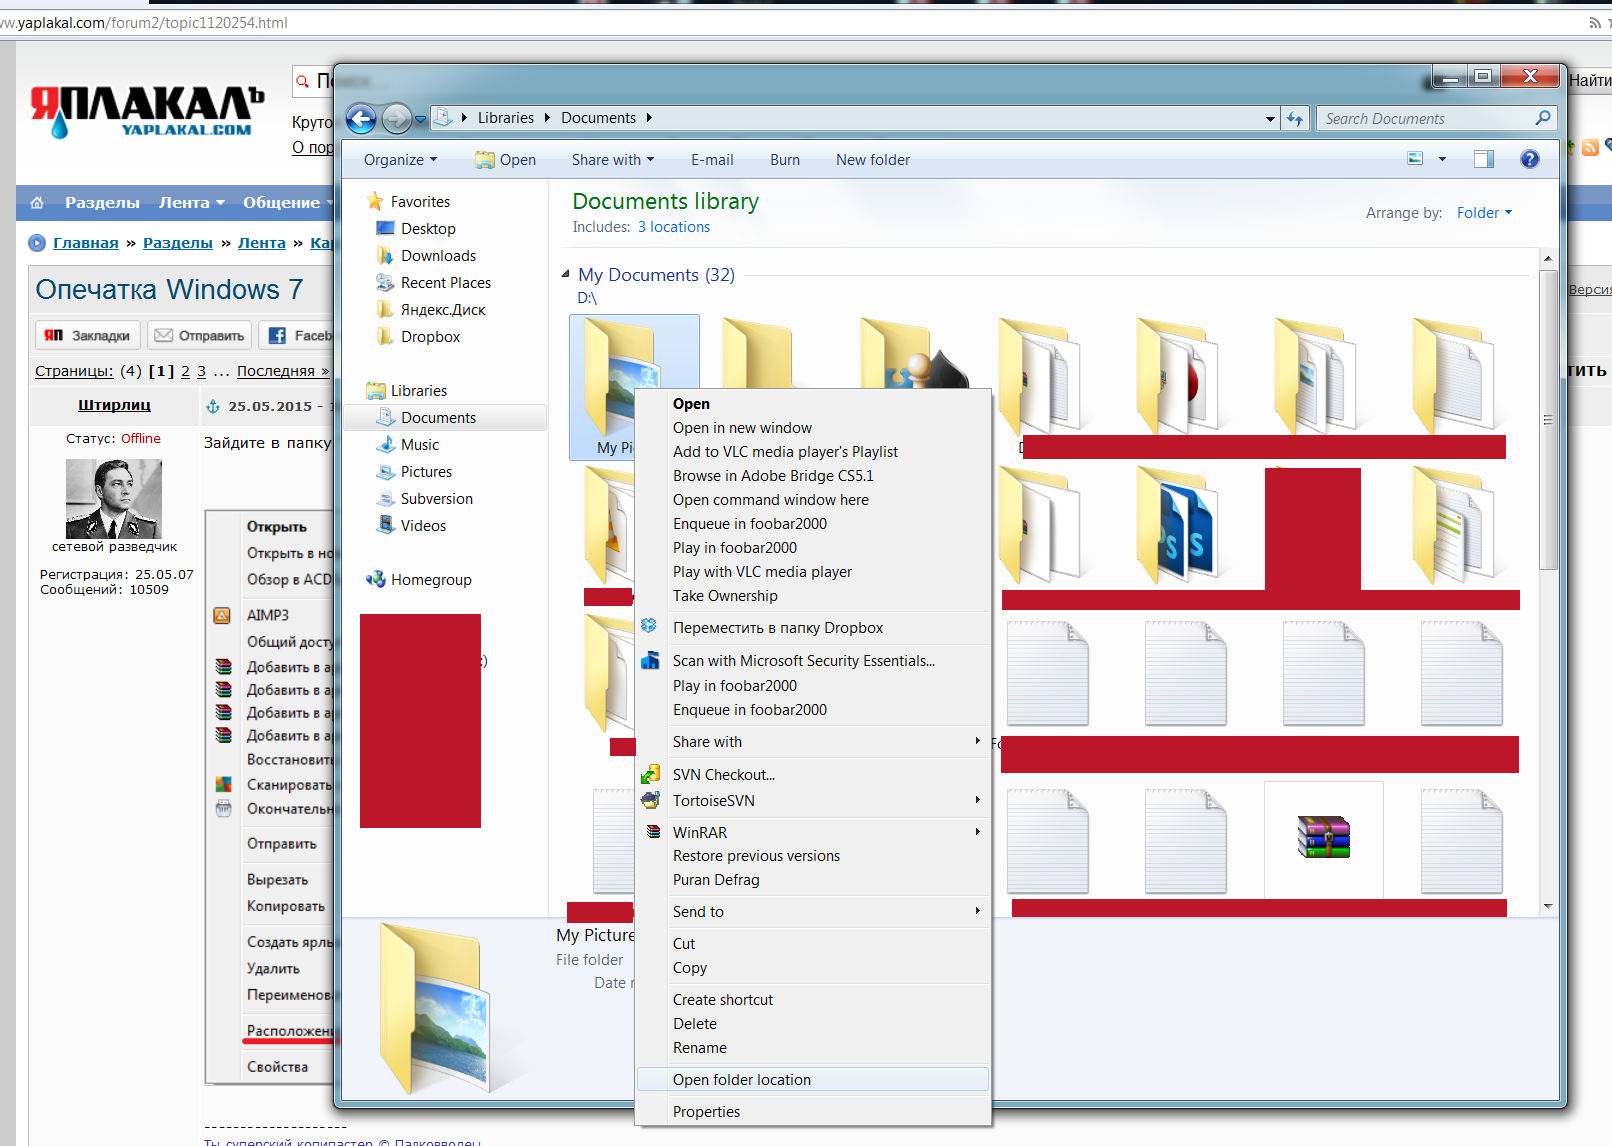The image size is (1612, 1146).
Task: Expand the Share with toolbar dropdown
Action: pos(612,160)
